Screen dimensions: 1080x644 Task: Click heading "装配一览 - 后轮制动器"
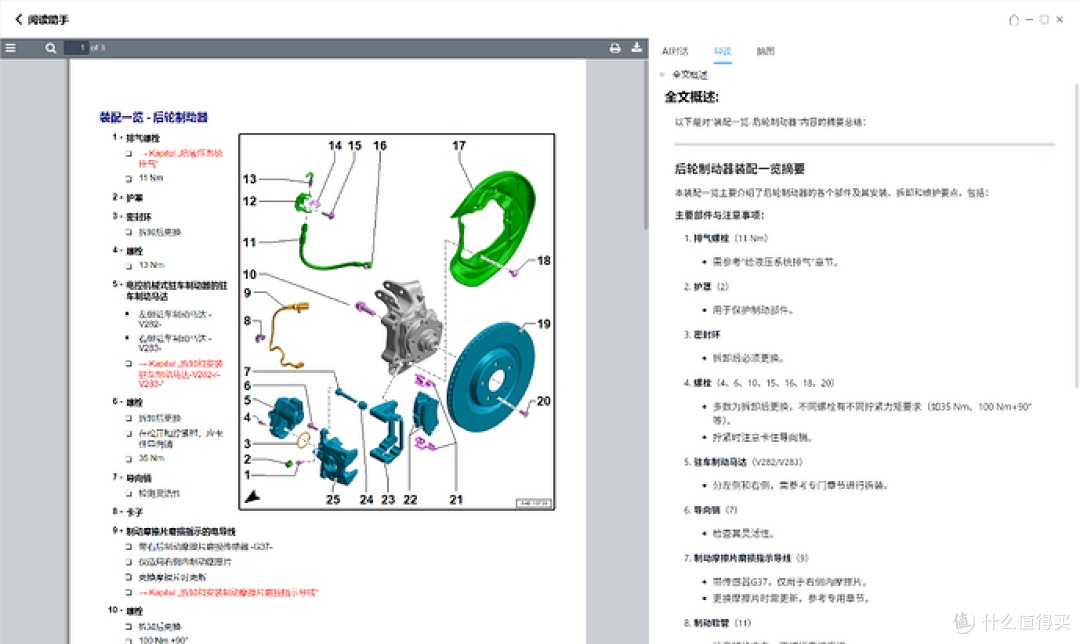point(154,117)
